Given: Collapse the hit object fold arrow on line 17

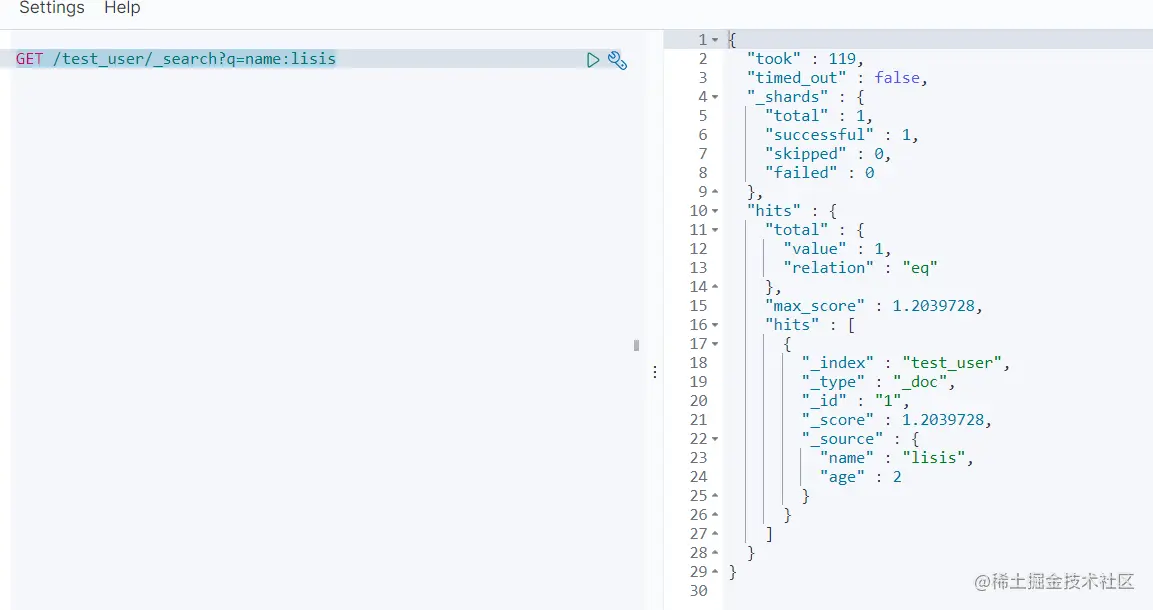Looking at the screenshot, I should [x=715, y=344].
